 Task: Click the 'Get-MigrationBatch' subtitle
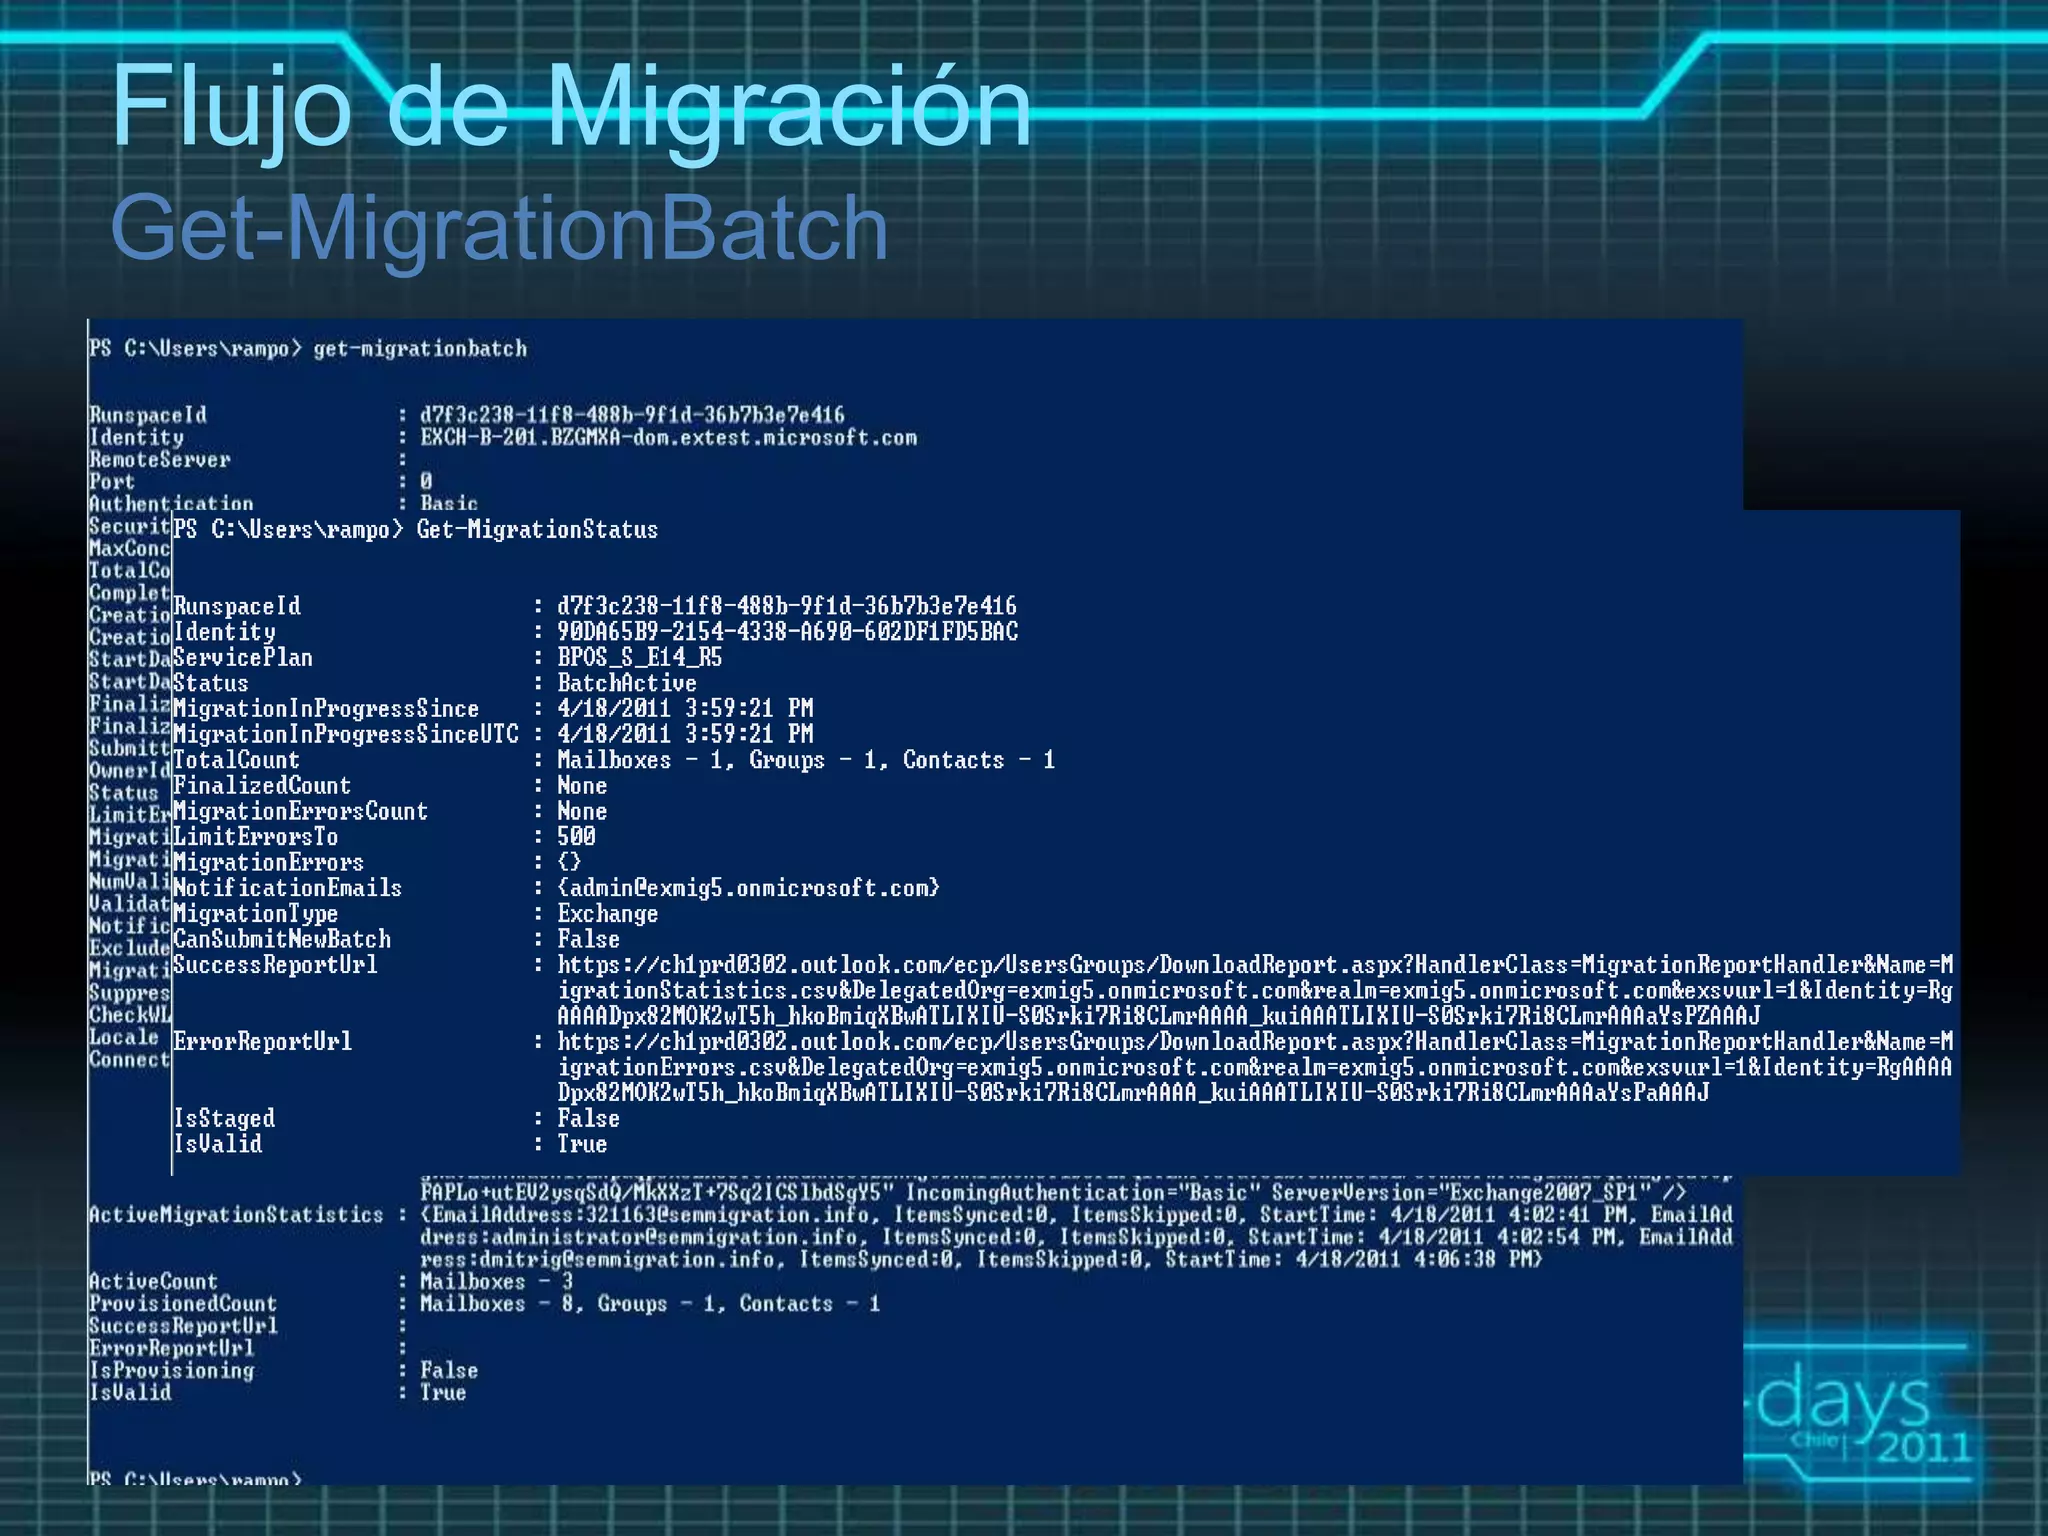[x=499, y=230]
